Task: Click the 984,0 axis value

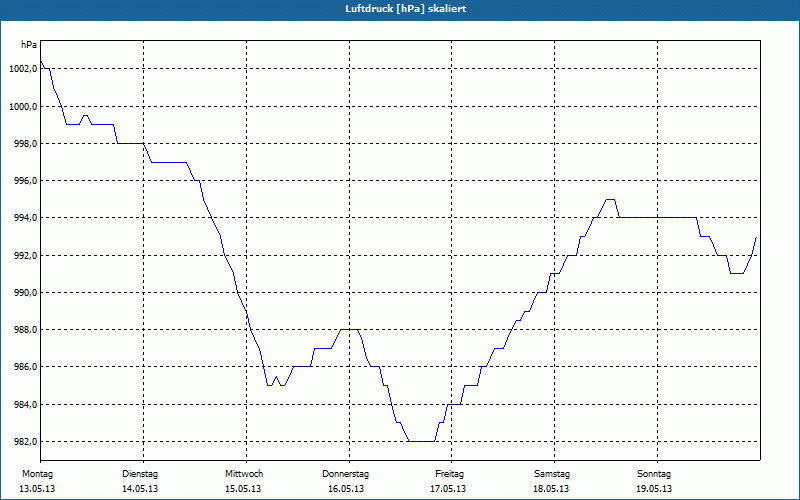Action: 25,405
